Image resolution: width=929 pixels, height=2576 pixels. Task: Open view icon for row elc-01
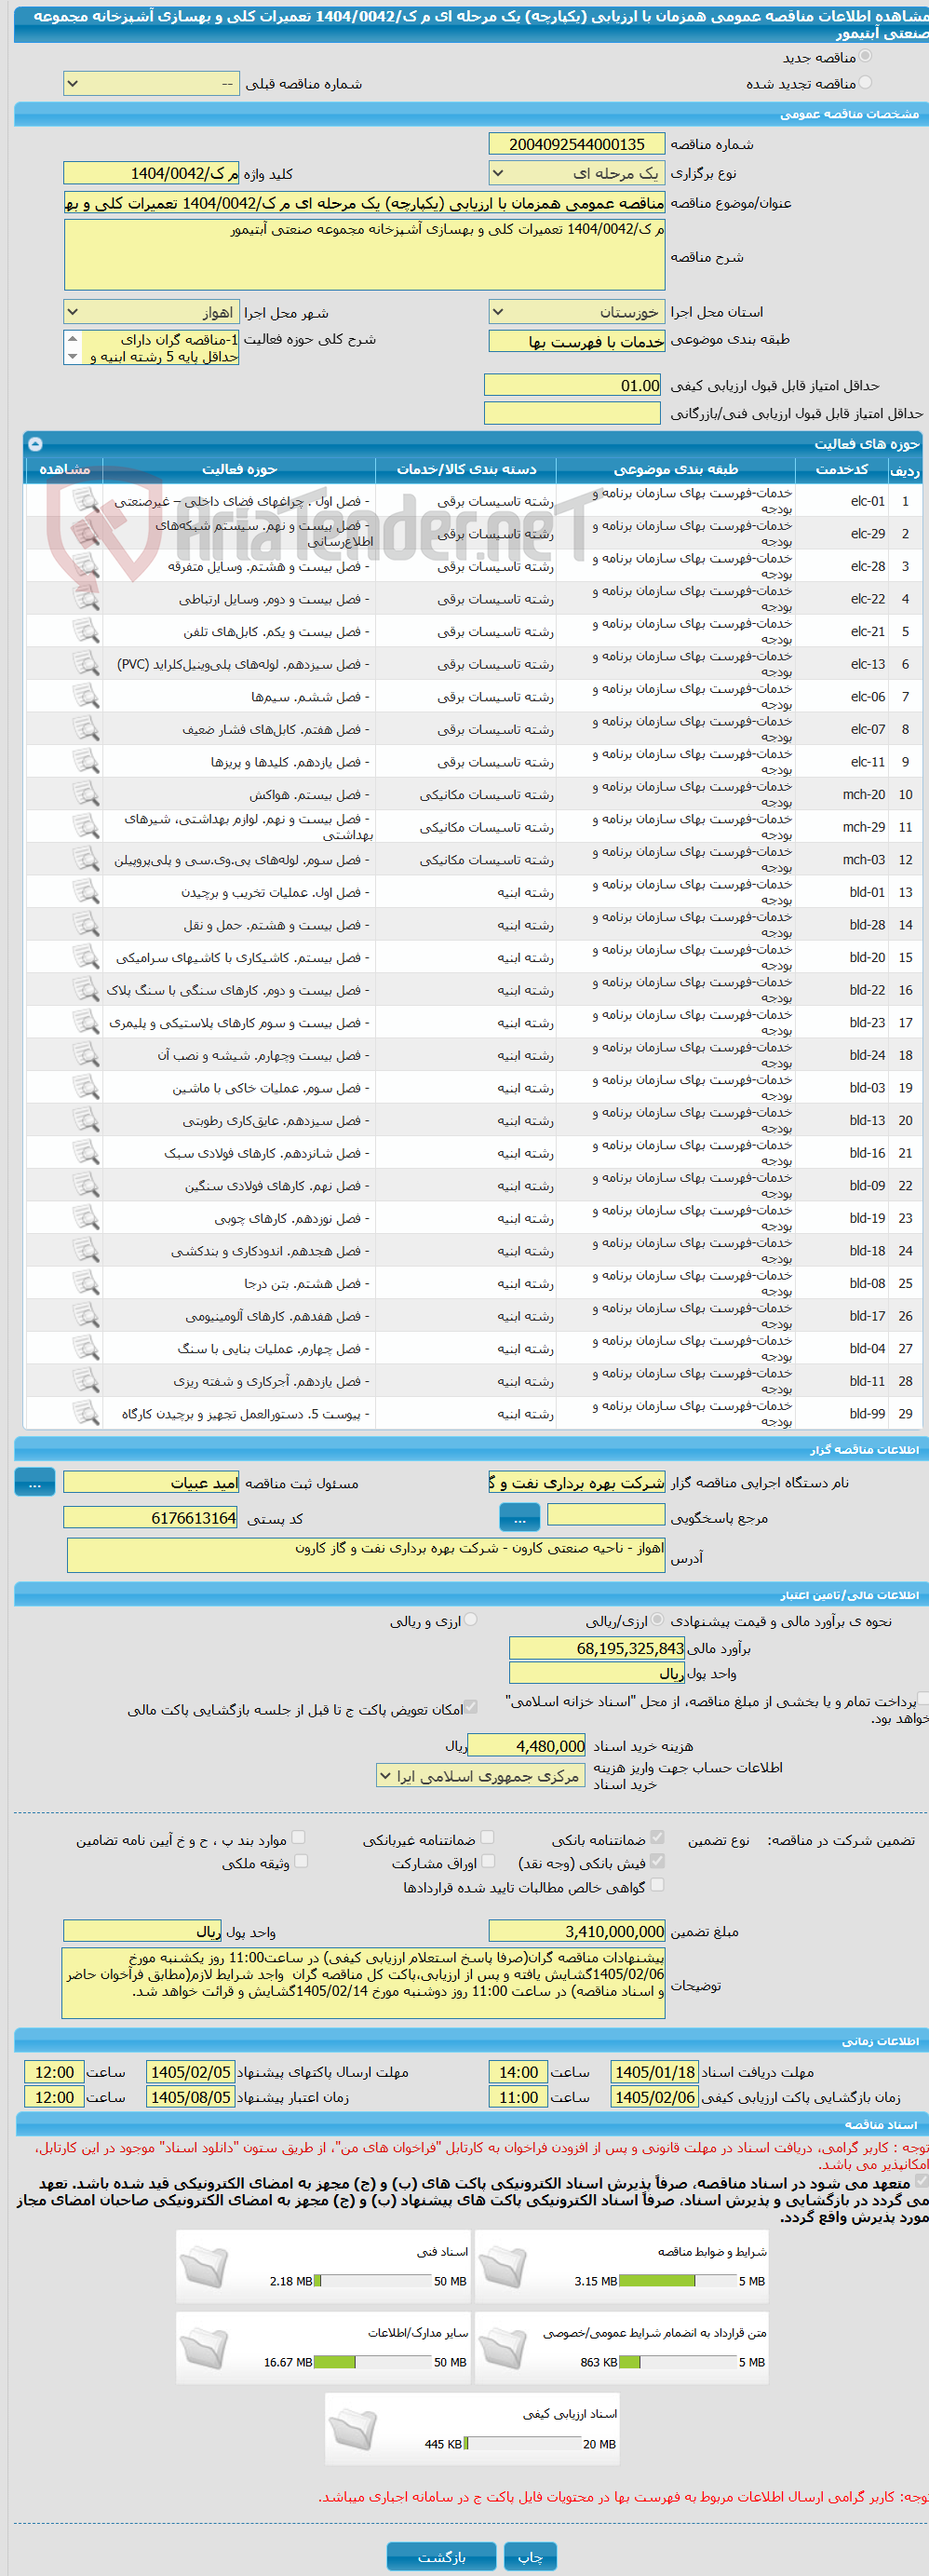tap(86, 501)
